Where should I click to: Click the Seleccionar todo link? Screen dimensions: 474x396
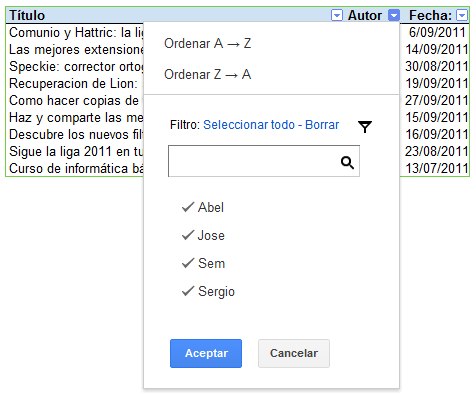(x=249, y=125)
